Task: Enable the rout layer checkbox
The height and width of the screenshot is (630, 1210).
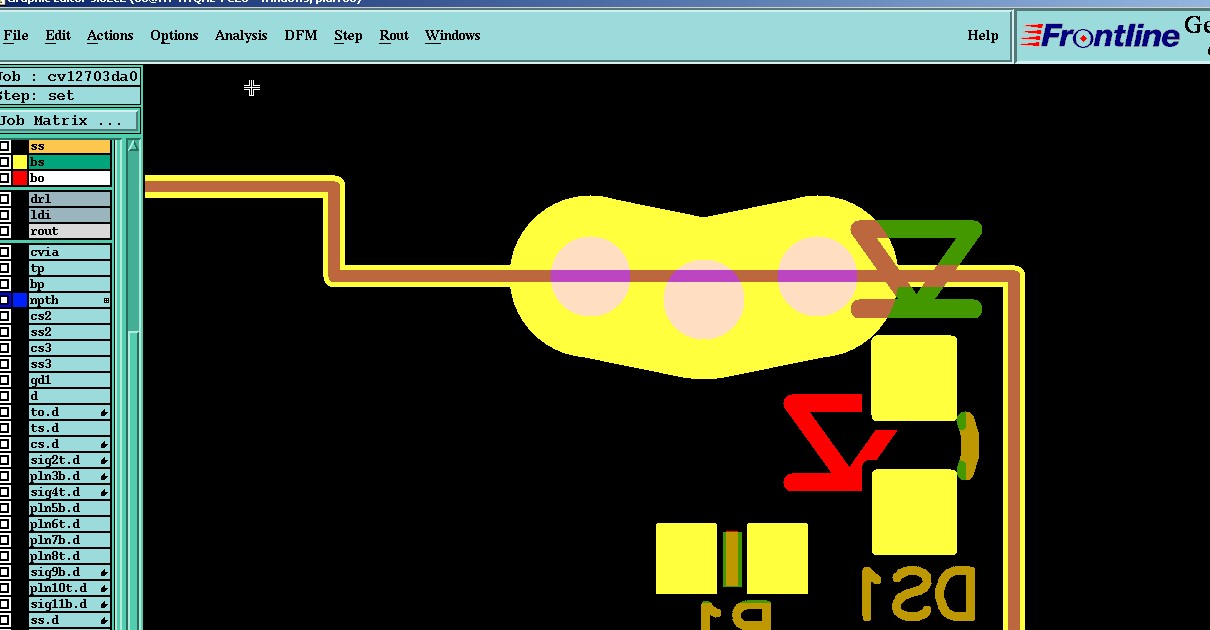Action: coord(5,231)
